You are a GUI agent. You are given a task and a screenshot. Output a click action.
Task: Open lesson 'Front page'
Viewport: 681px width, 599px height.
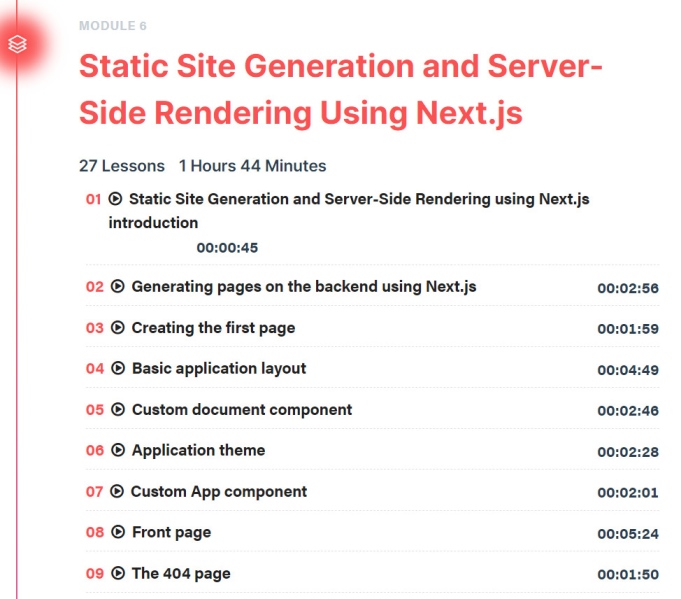click(x=172, y=533)
